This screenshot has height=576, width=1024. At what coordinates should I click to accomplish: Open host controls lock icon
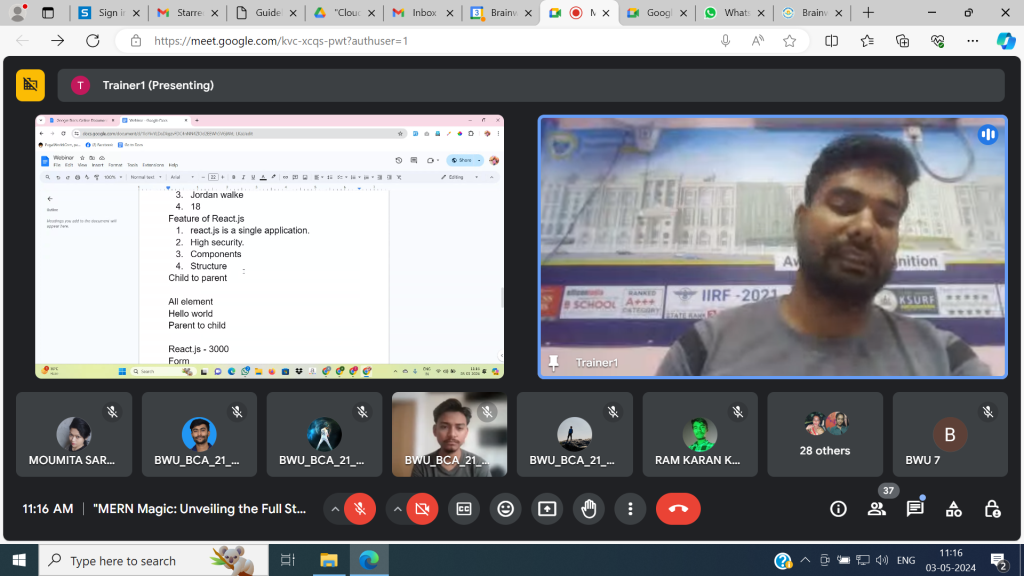pos(991,509)
